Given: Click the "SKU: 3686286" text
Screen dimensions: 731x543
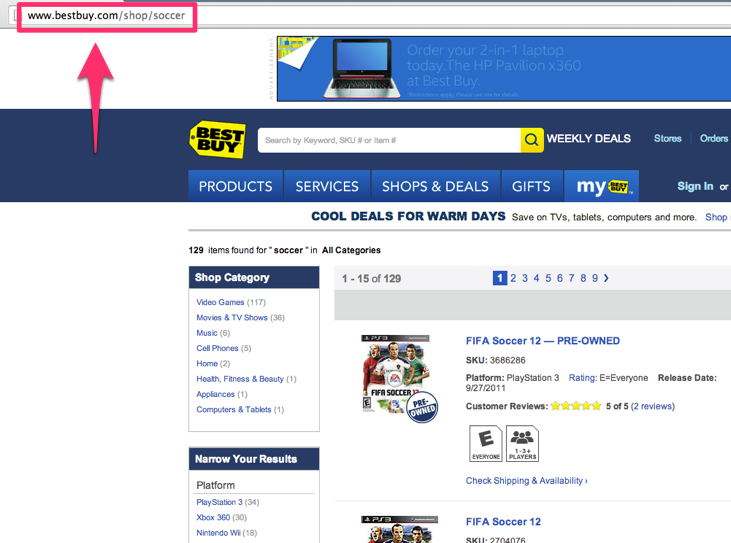Looking at the screenshot, I should (496, 360).
